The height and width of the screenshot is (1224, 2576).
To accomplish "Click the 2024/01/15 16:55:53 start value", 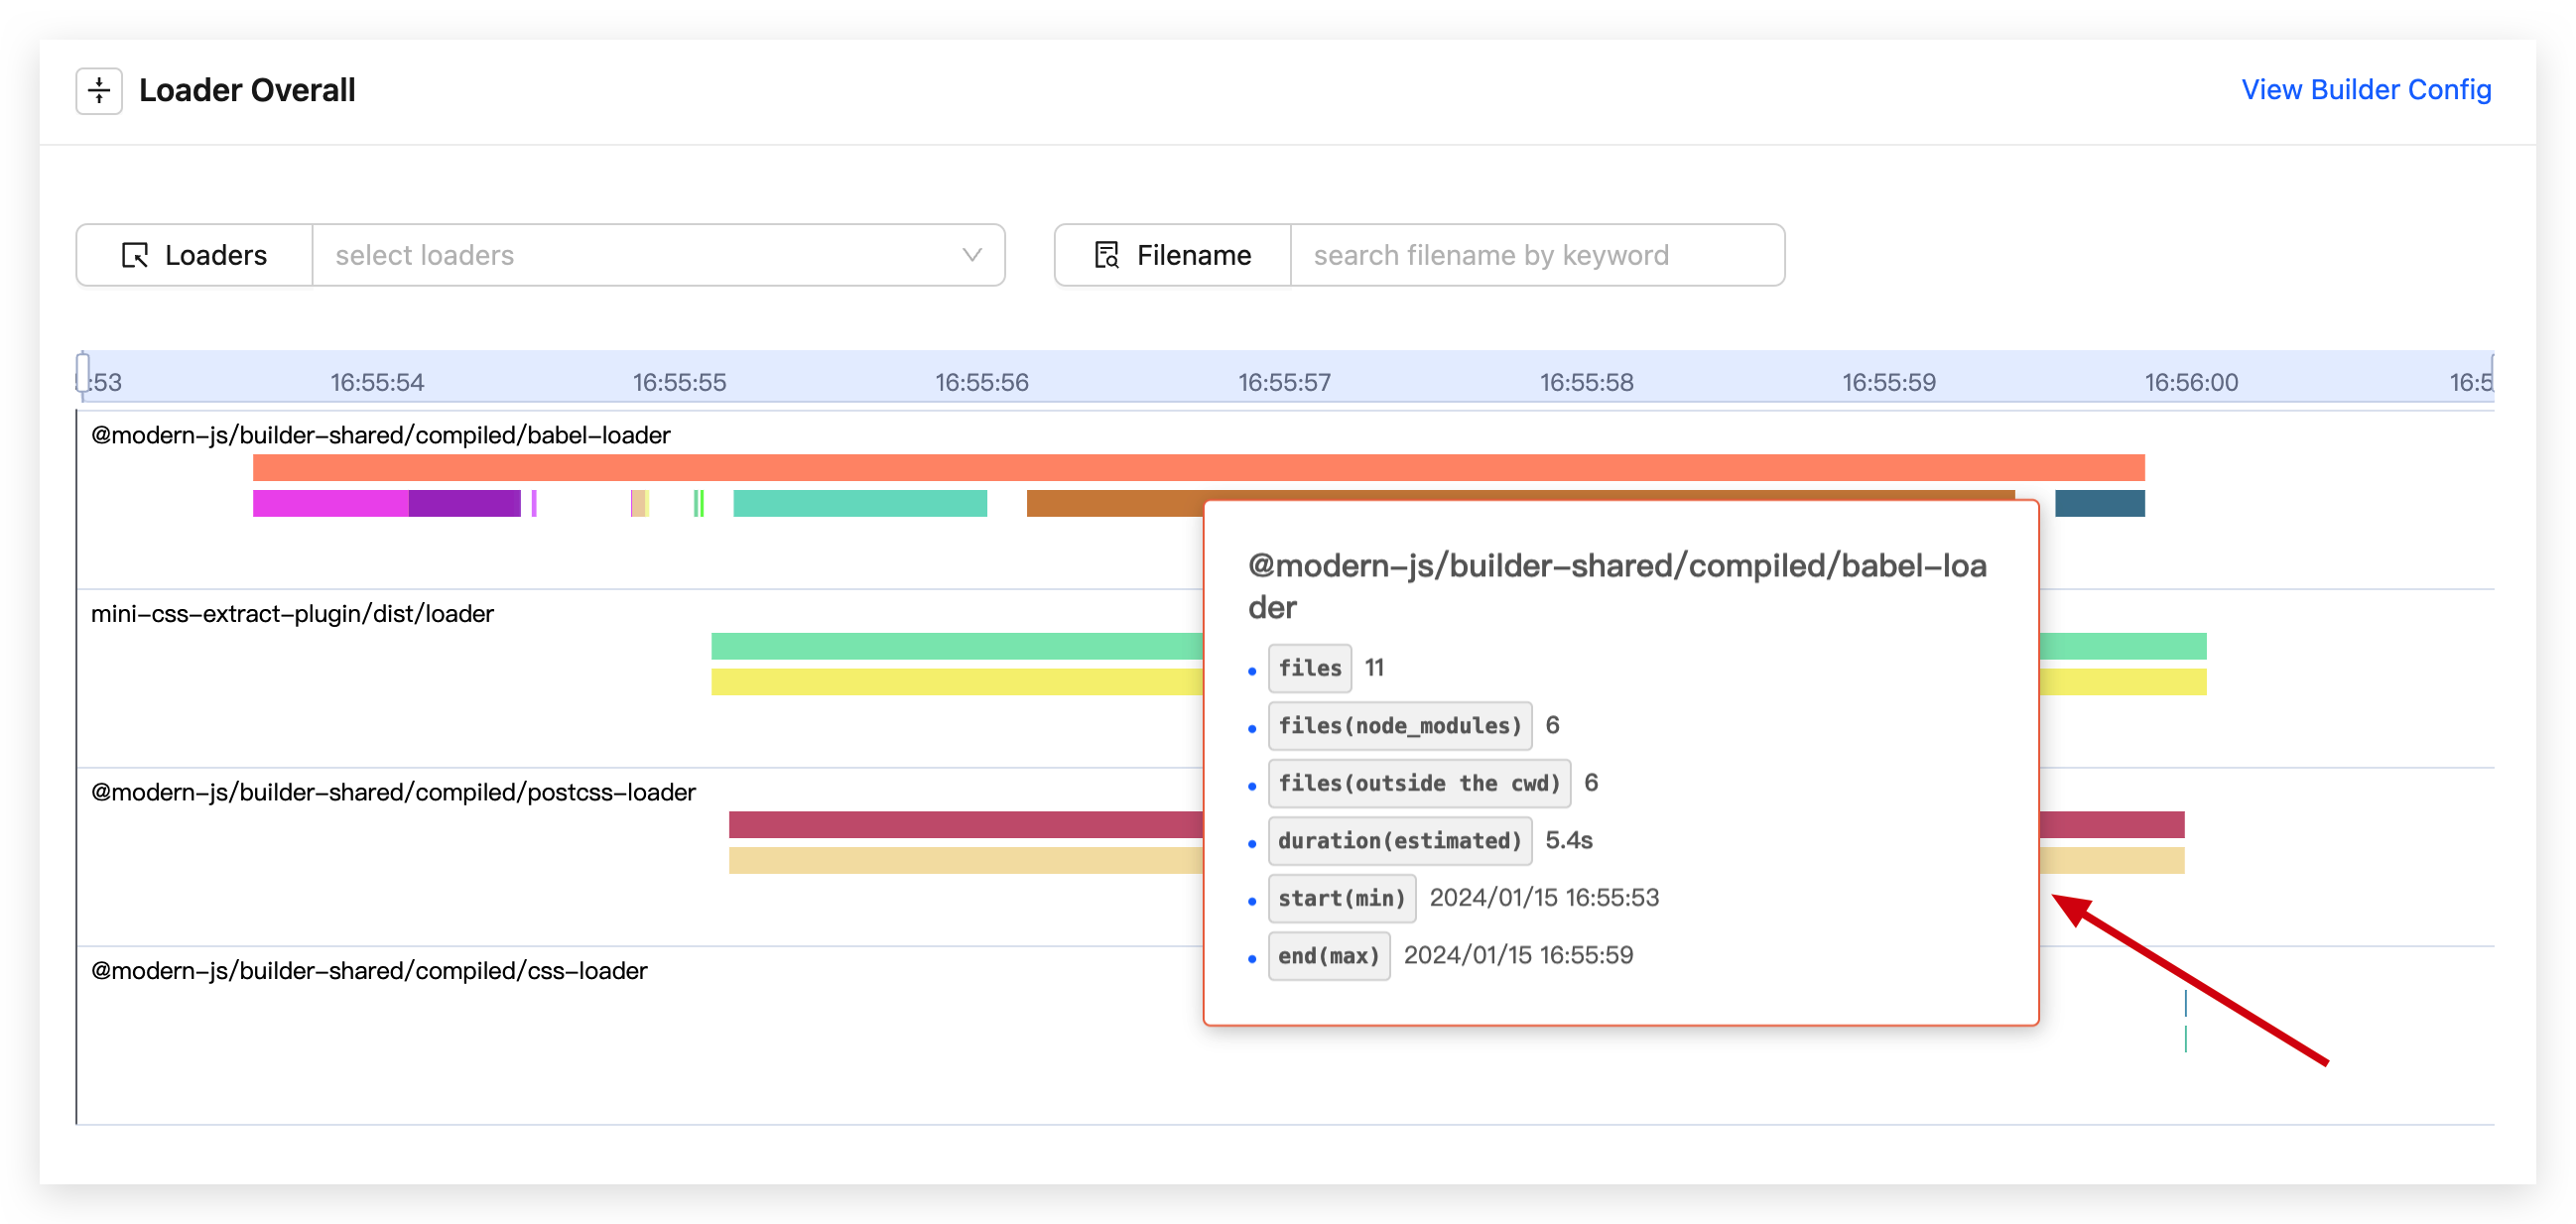I will click(x=1543, y=897).
